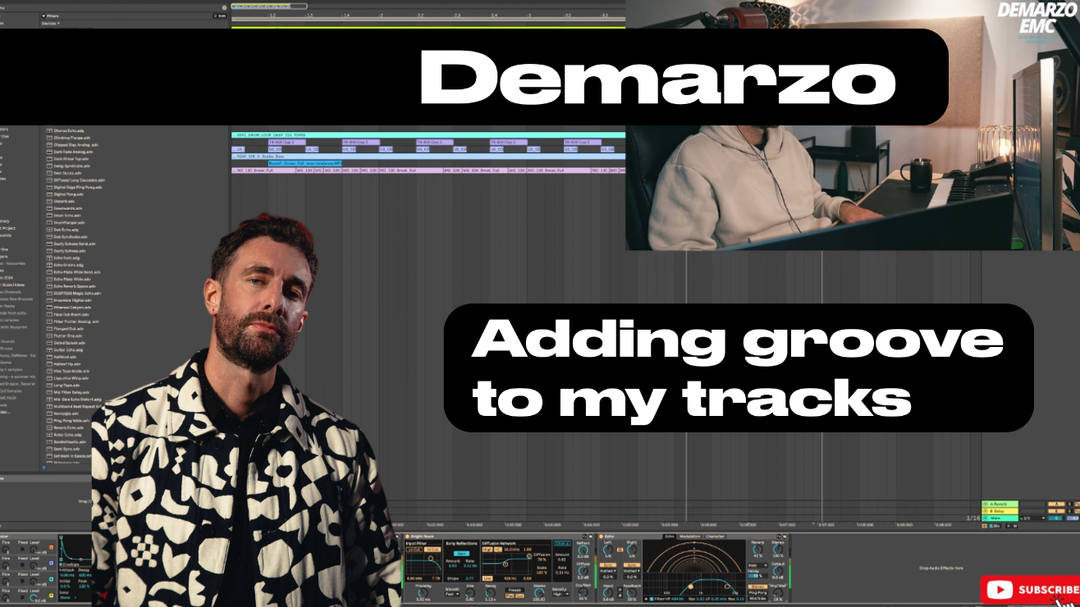Click the browser search clear icon
Viewport: 1080px width, 607px height.
(223, 7)
